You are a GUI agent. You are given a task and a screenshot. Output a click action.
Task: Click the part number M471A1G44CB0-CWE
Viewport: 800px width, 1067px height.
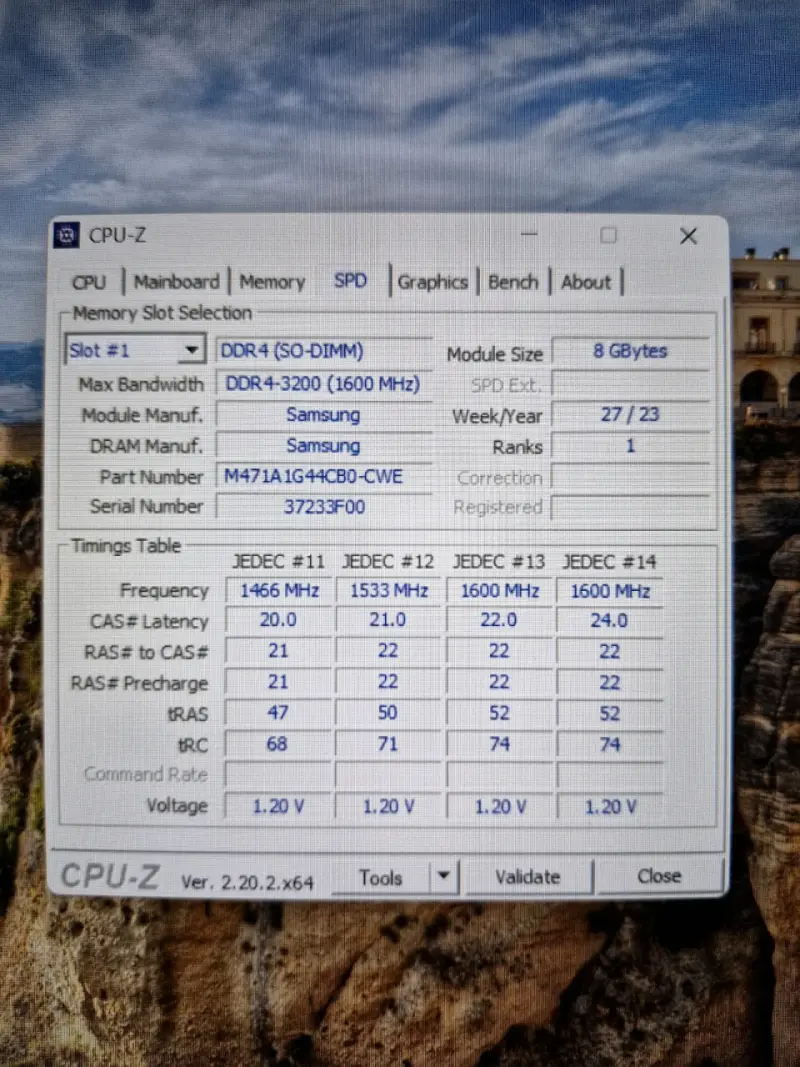324,476
